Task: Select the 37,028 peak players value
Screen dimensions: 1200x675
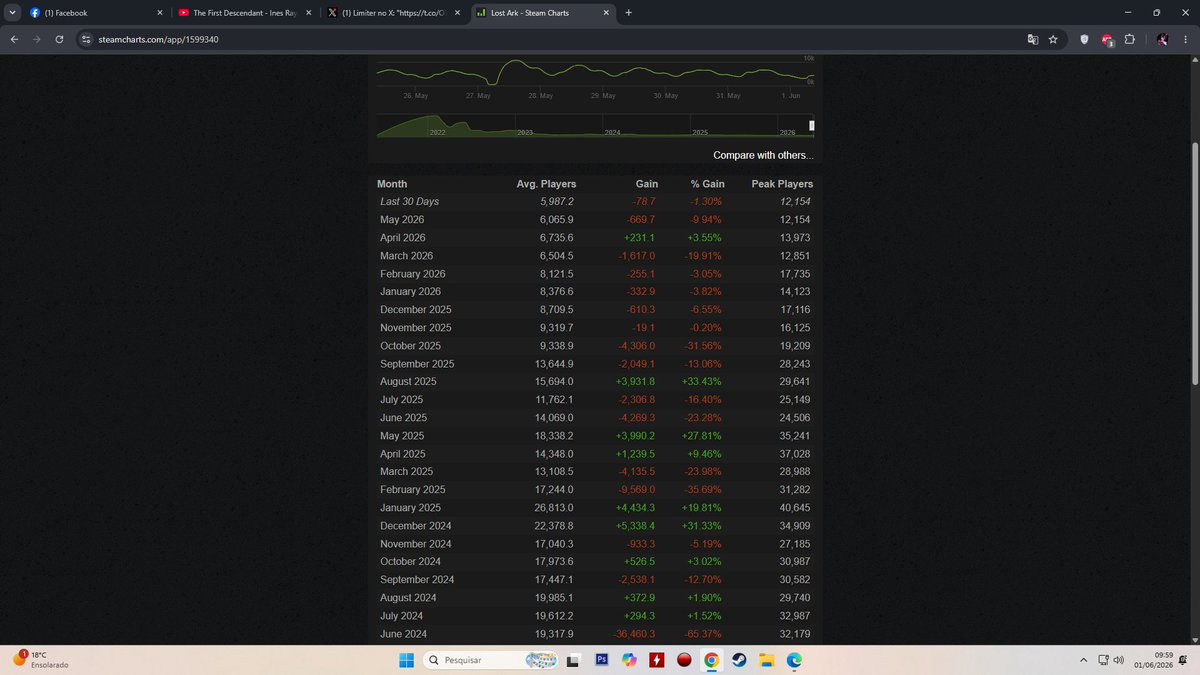Action: (x=795, y=453)
